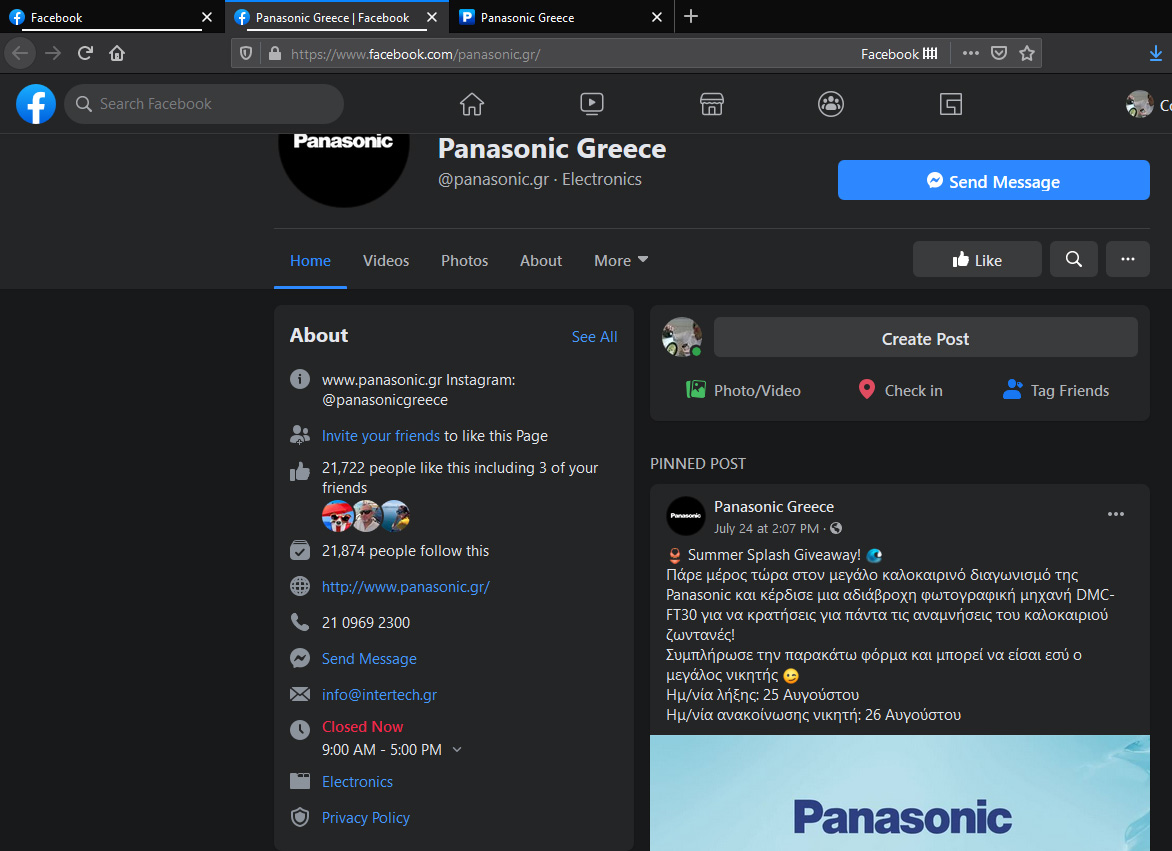Click the Send Message blue button

[x=993, y=180]
